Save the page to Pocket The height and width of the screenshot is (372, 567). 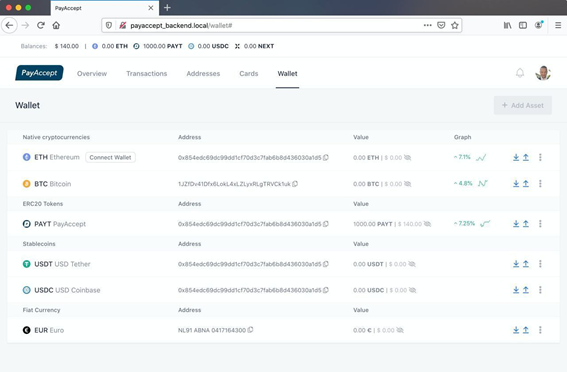point(441,25)
